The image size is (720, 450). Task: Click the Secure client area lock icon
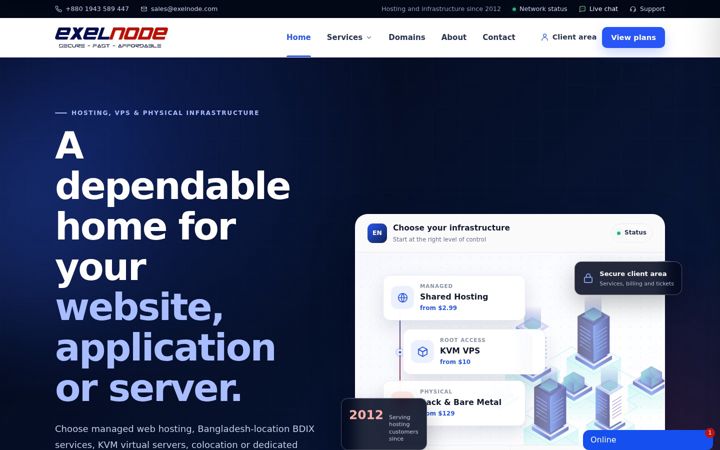point(588,278)
